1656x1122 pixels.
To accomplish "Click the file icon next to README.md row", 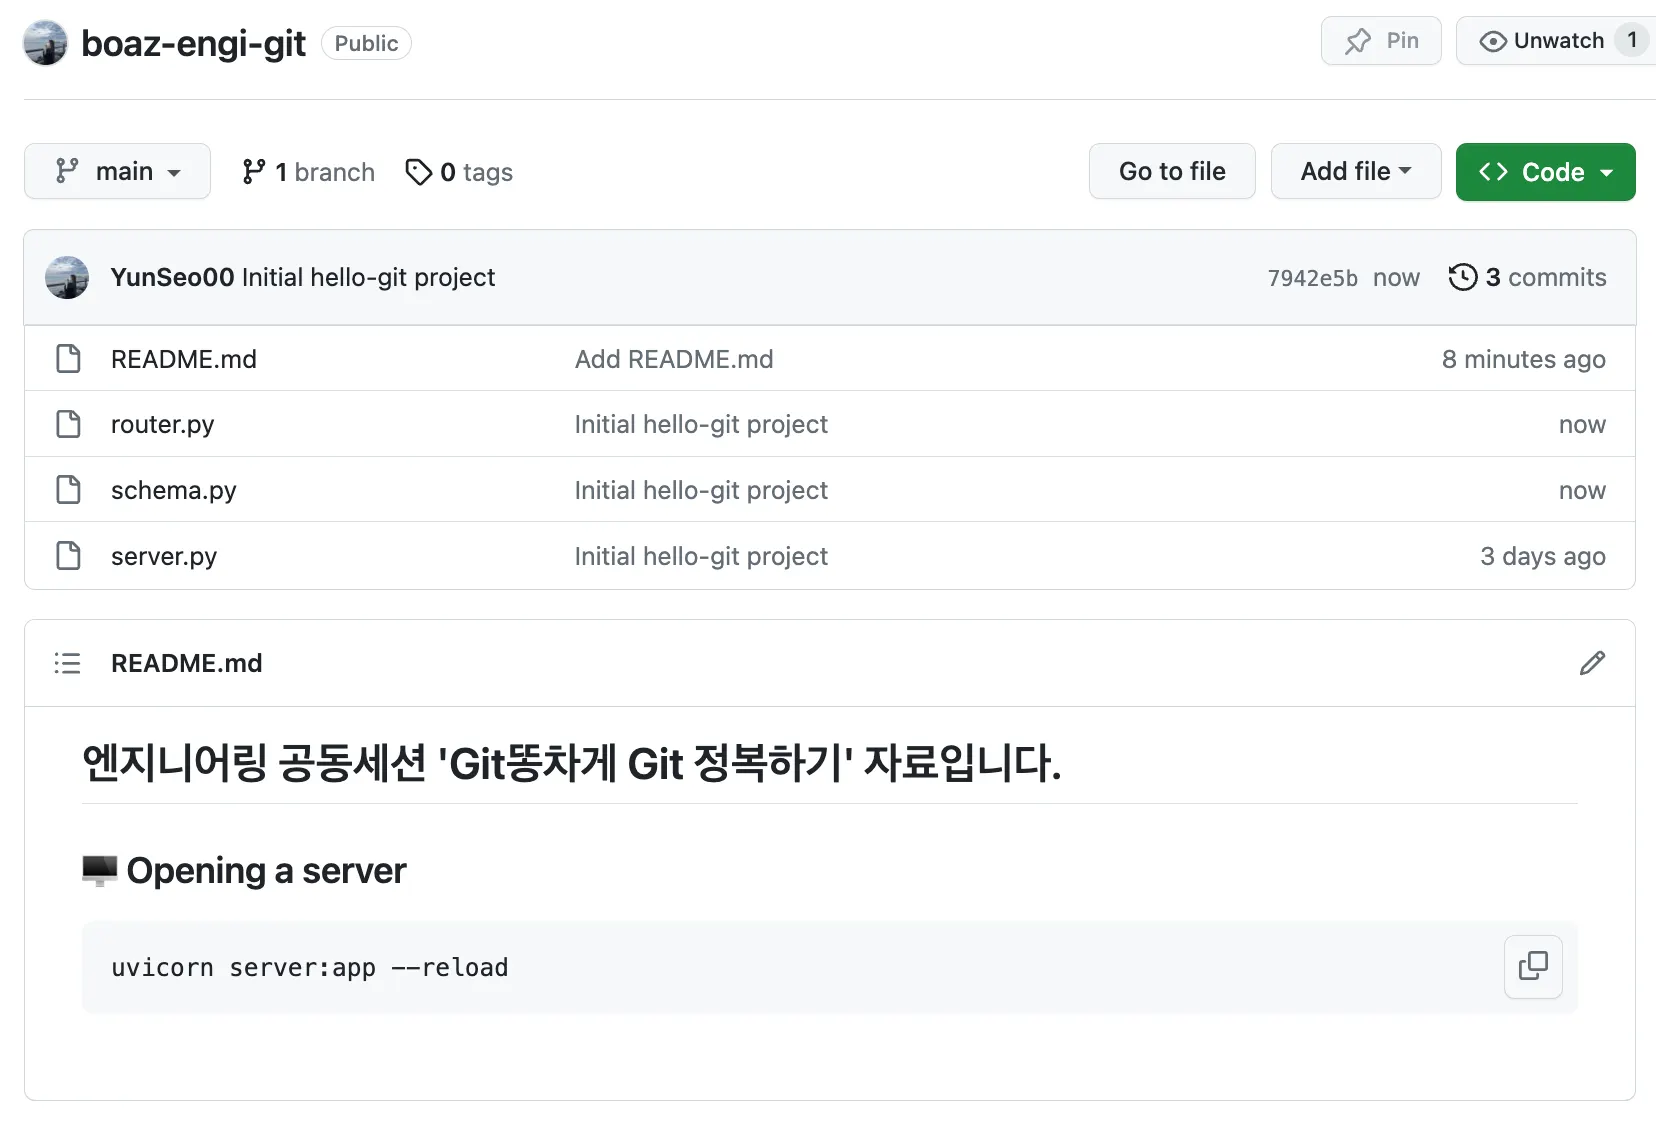I will click(x=68, y=358).
